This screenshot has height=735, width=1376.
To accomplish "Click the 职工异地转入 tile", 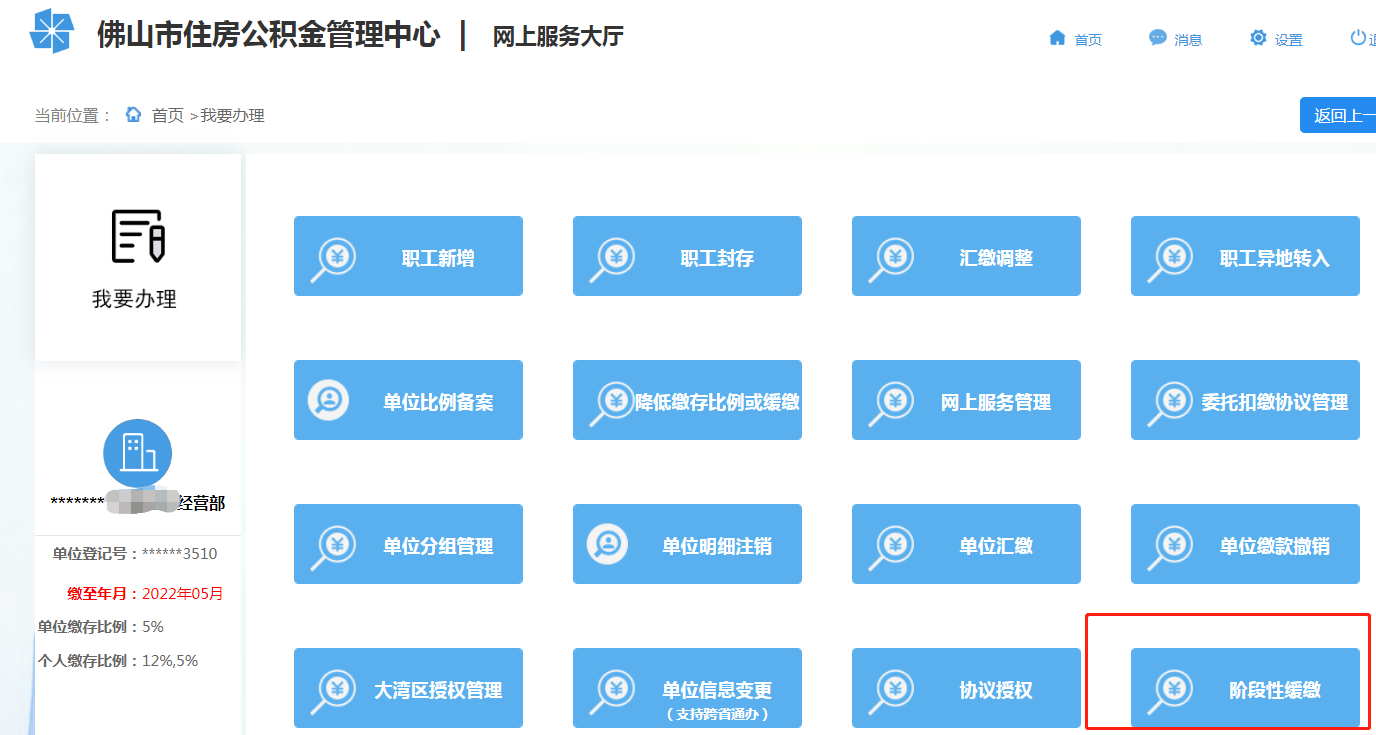I will pyautogui.click(x=1245, y=255).
